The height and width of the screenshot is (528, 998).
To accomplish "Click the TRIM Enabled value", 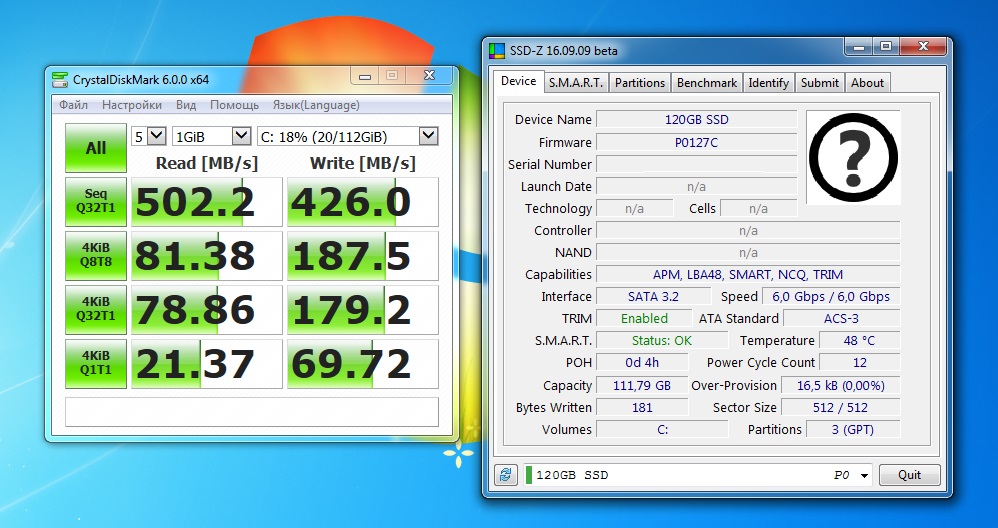I will [644, 319].
